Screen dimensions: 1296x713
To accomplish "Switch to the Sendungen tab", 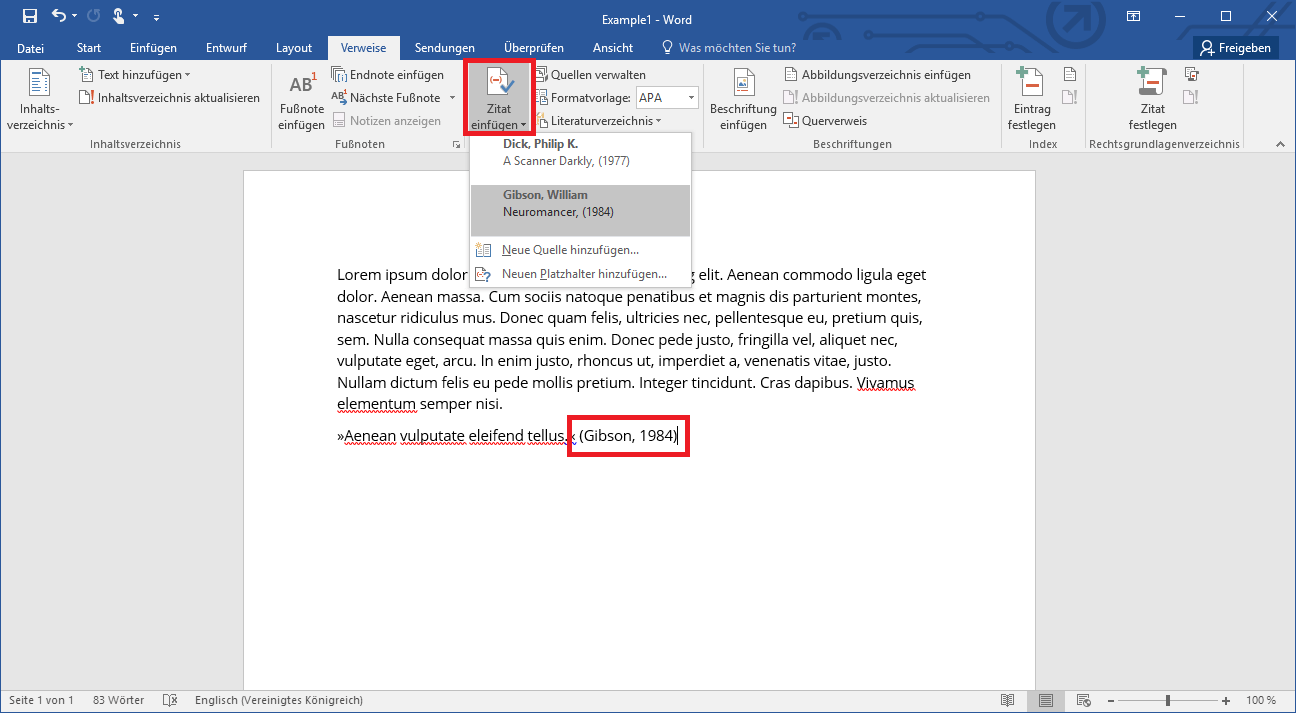I will [445, 48].
